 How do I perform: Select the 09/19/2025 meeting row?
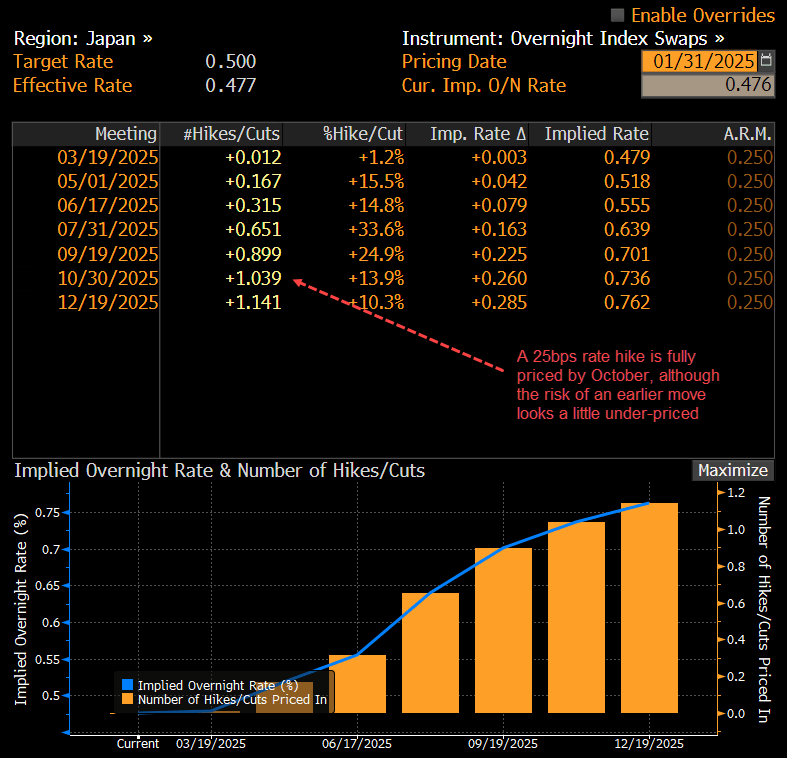click(x=394, y=254)
